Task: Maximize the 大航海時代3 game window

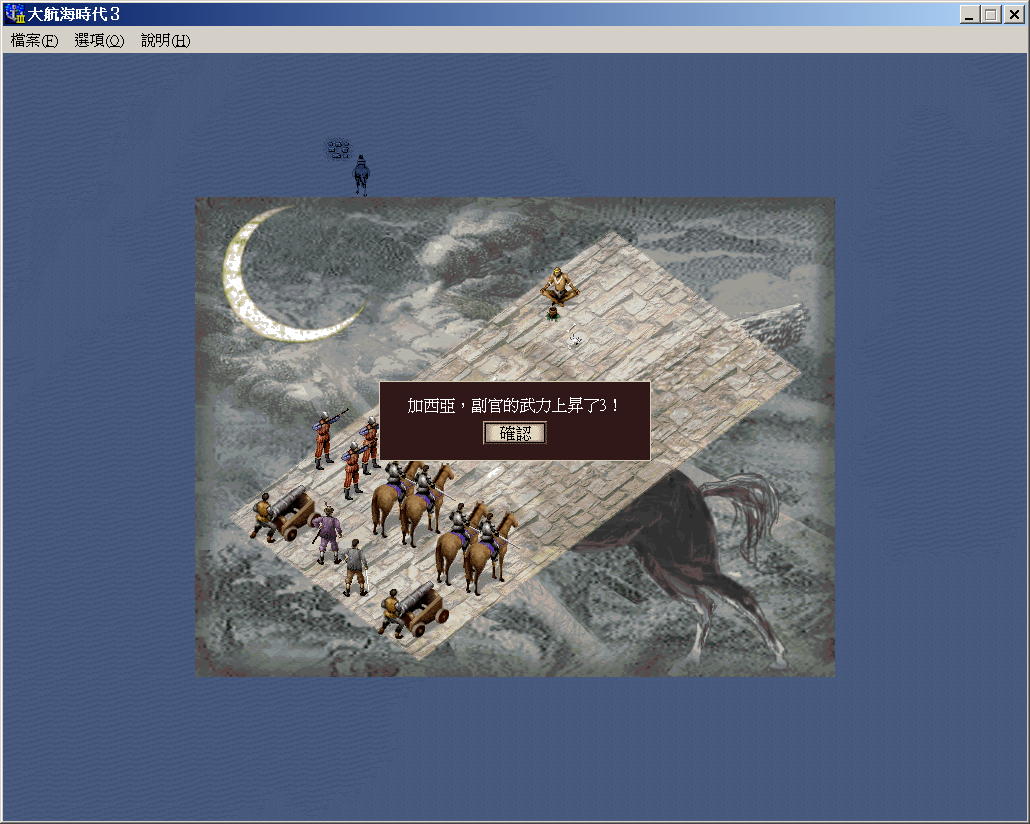Action: point(990,15)
